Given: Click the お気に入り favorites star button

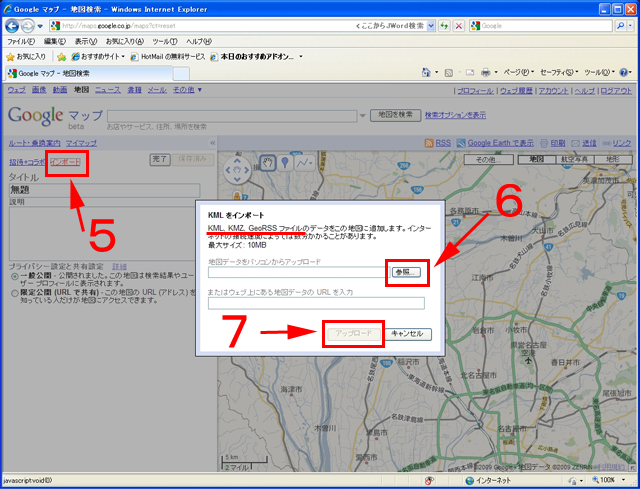Looking at the screenshot, I should click(26, 57).
